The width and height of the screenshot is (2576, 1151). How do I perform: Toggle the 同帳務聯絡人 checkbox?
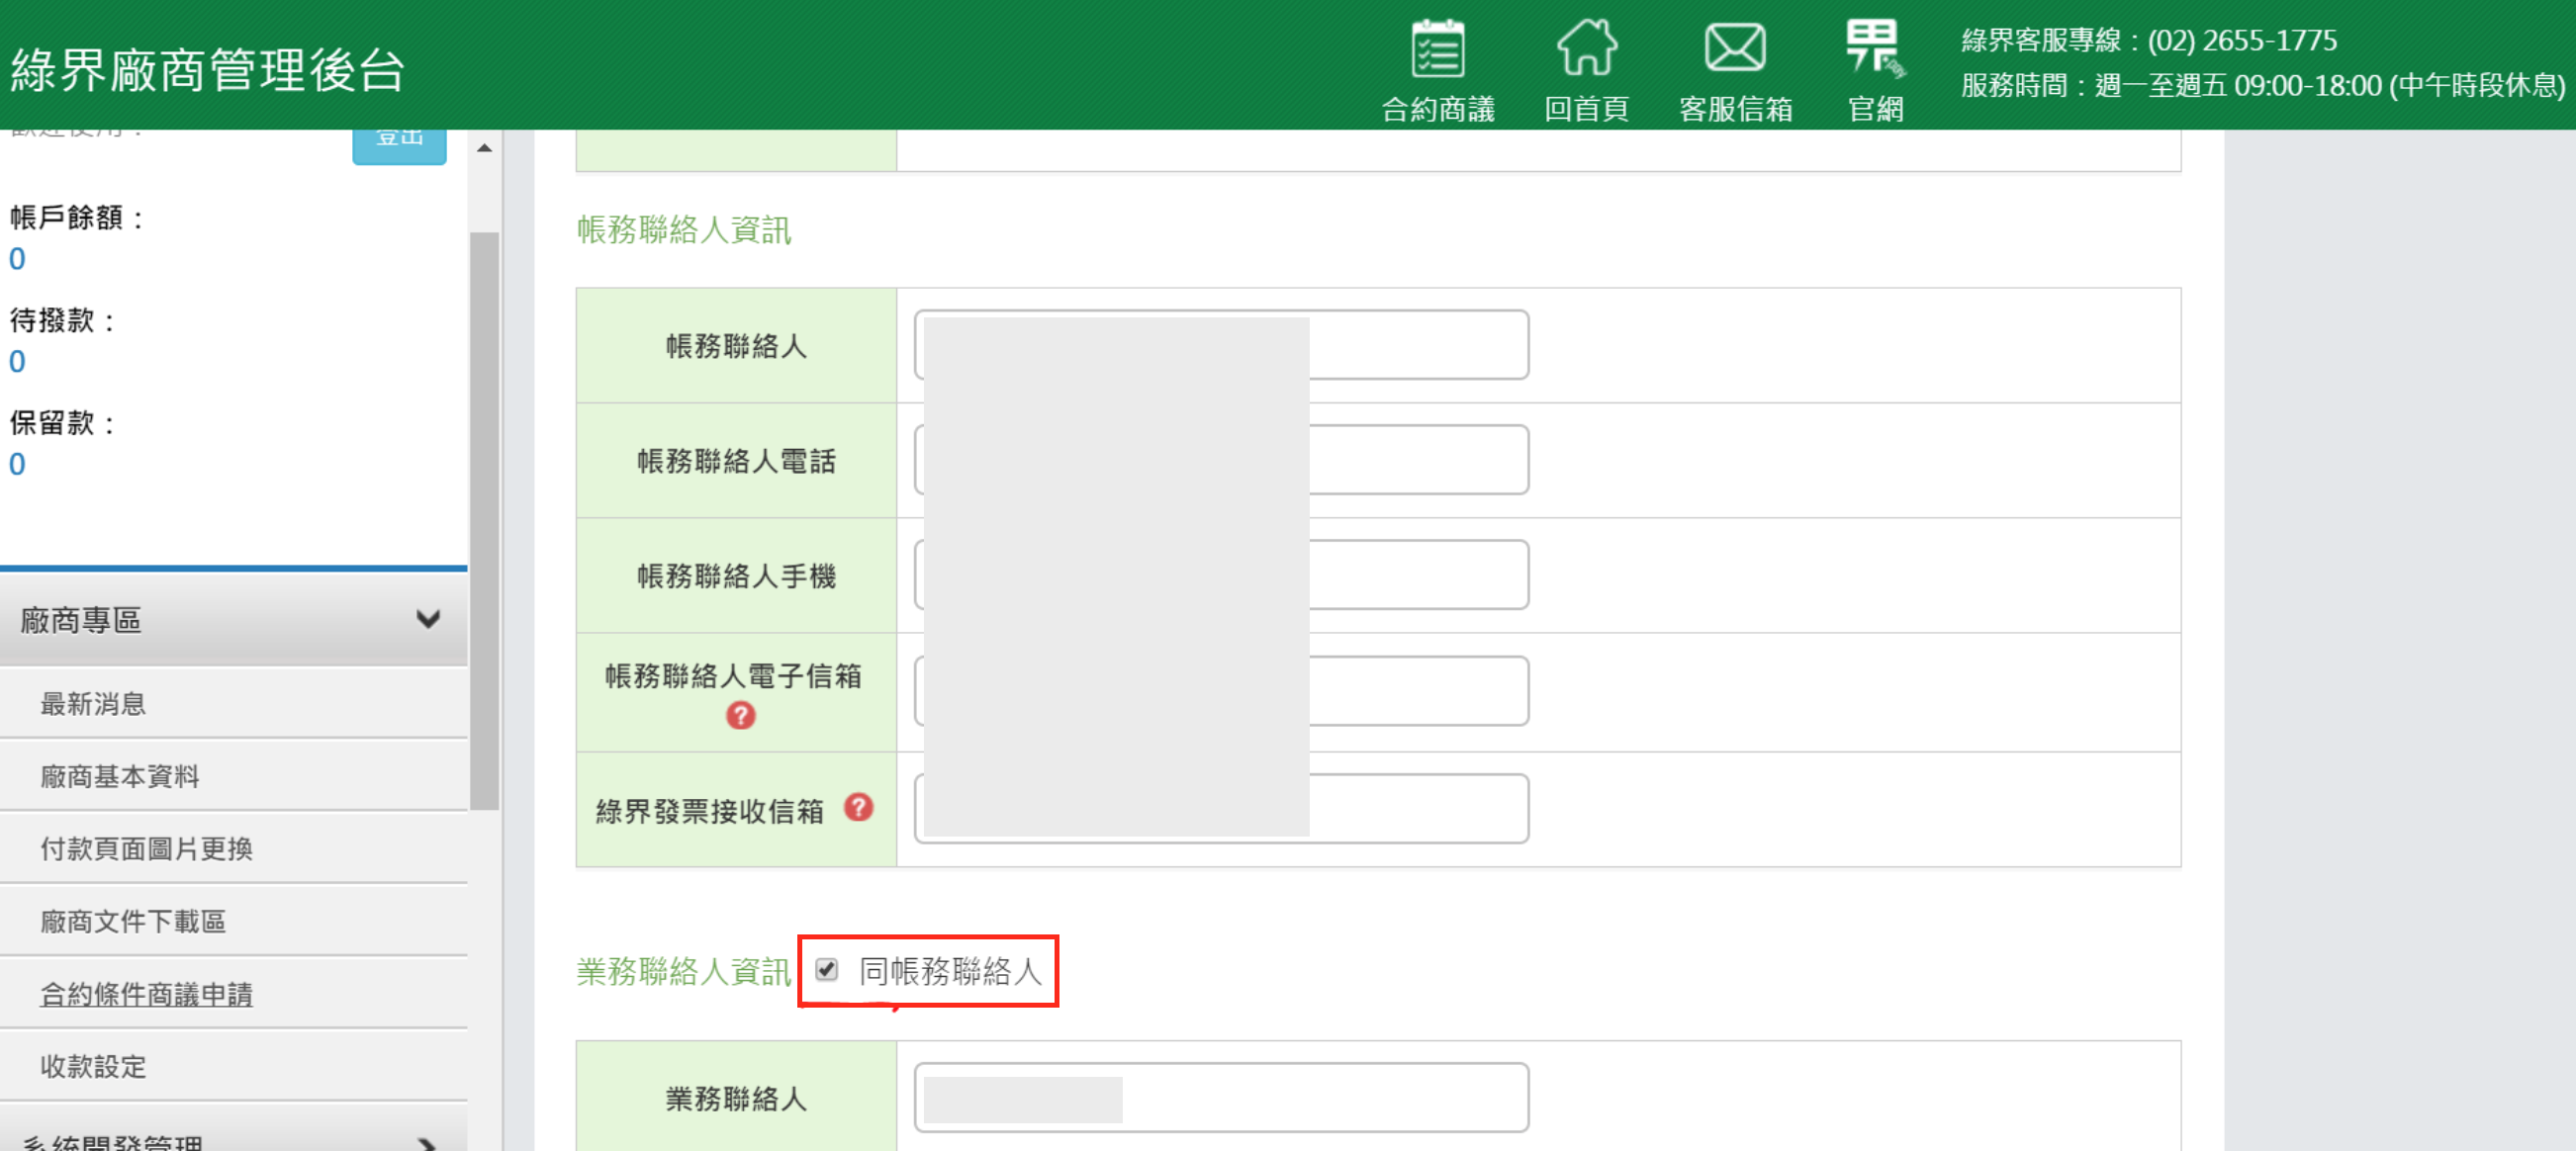click(827, 969)
